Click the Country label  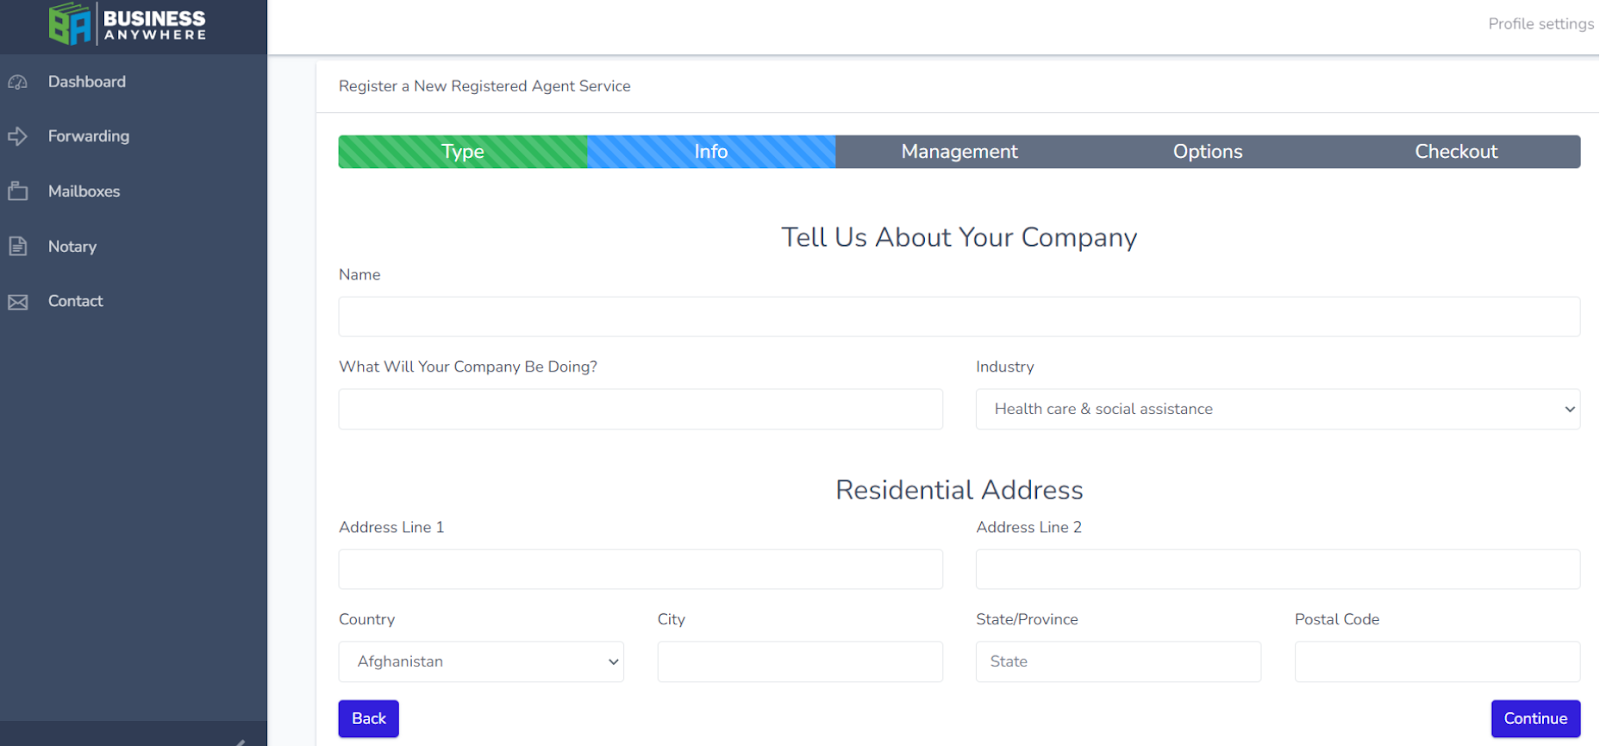tap(367, 619)
